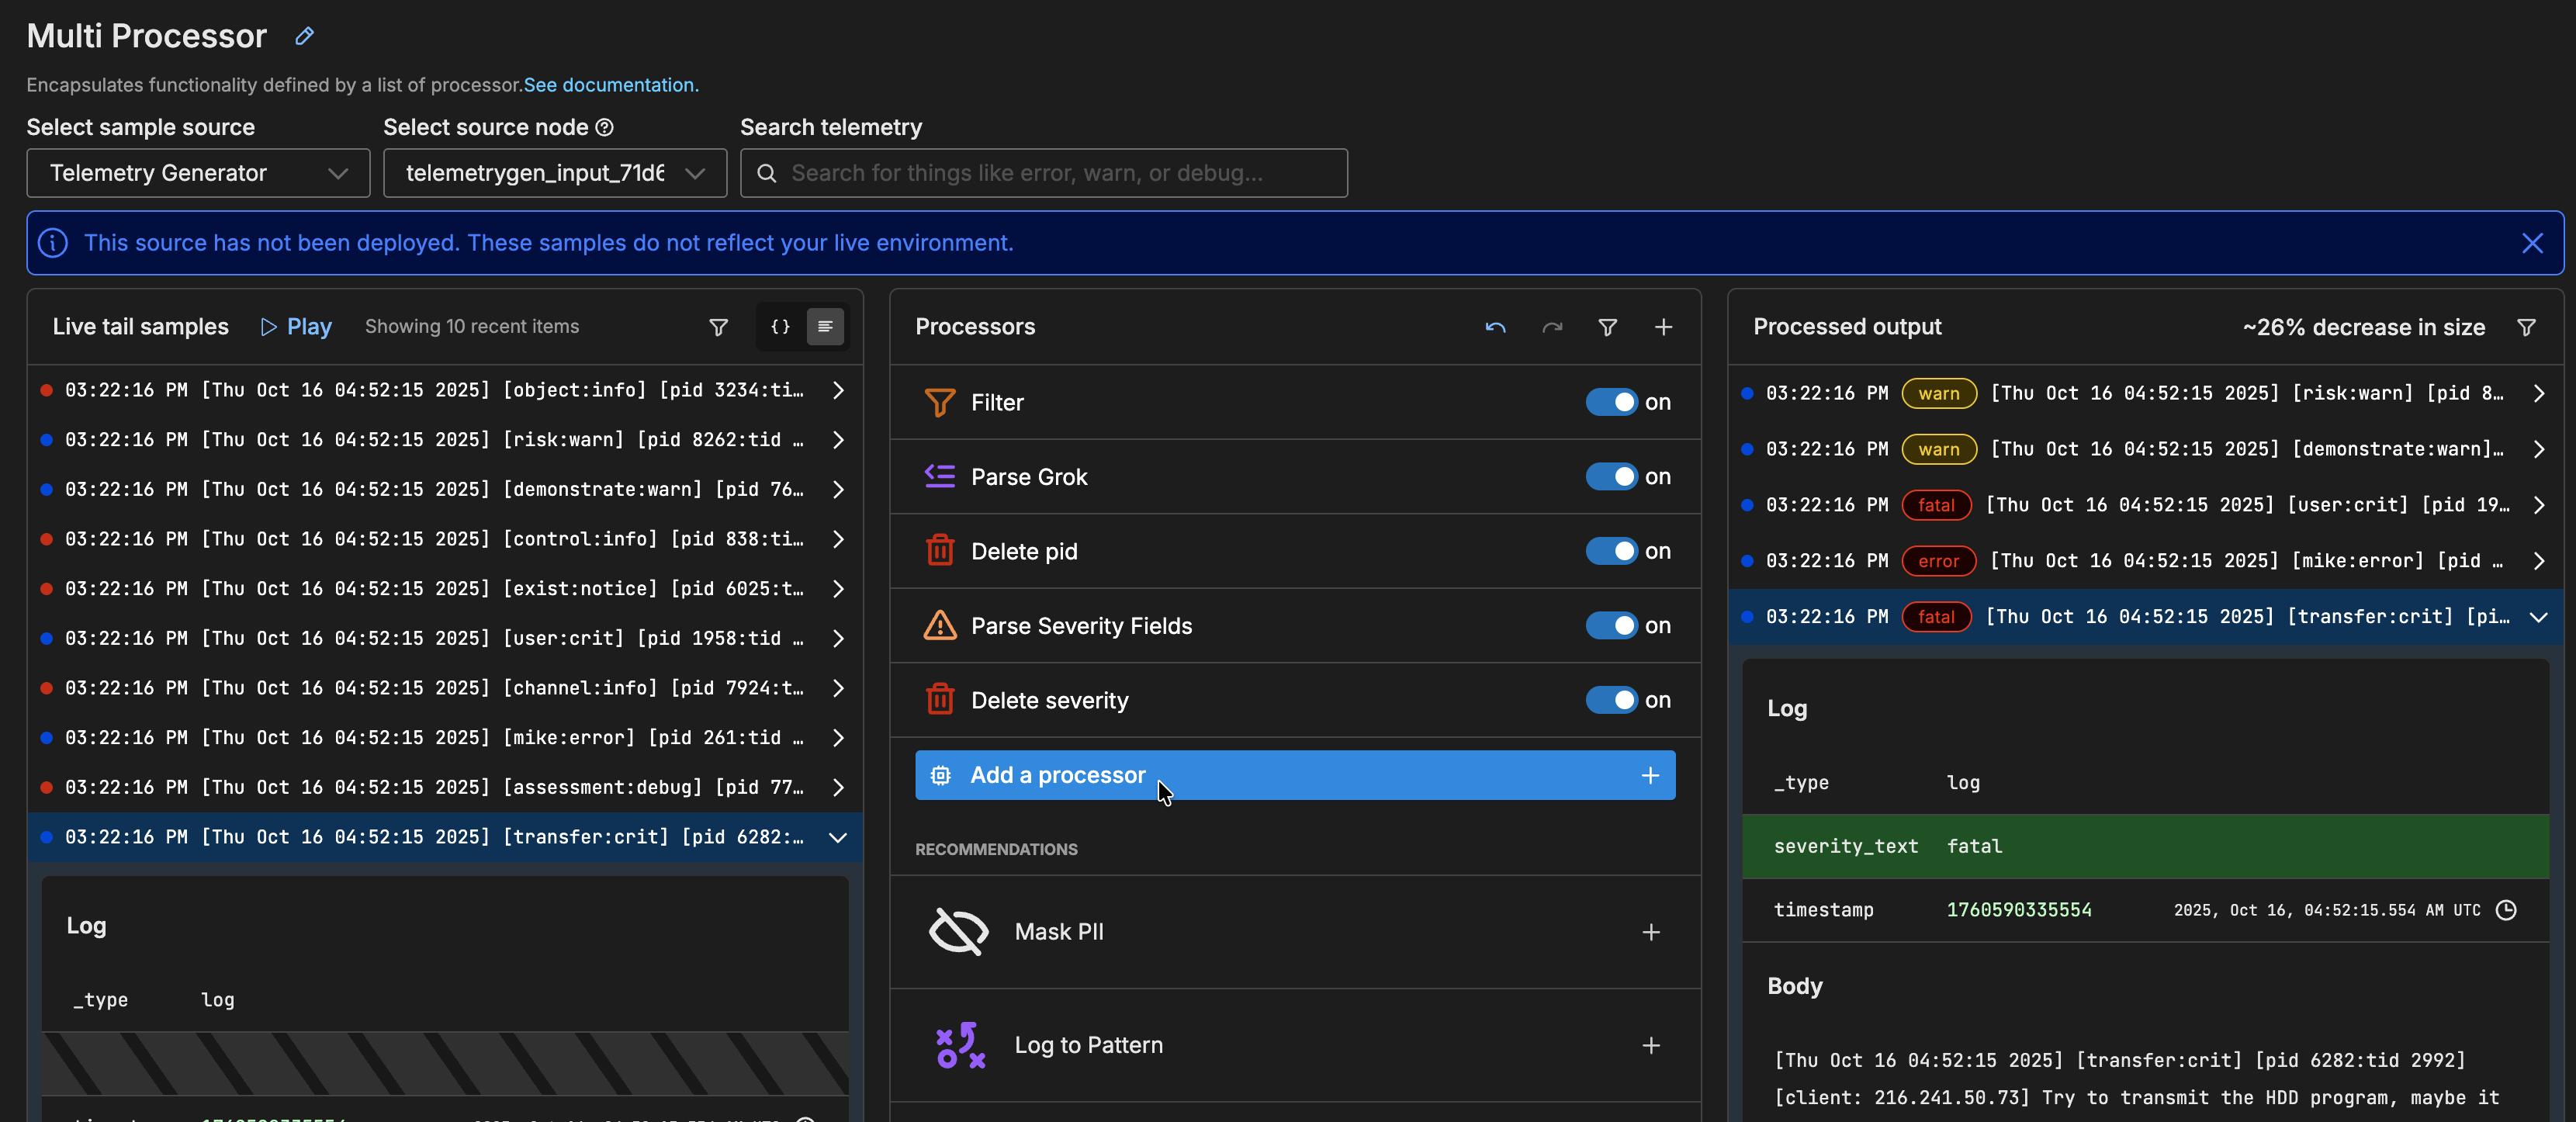Expand the object:info log sample row
Image resolution: width=2576 pixels, height=1122 pixels.
(838, 390)
